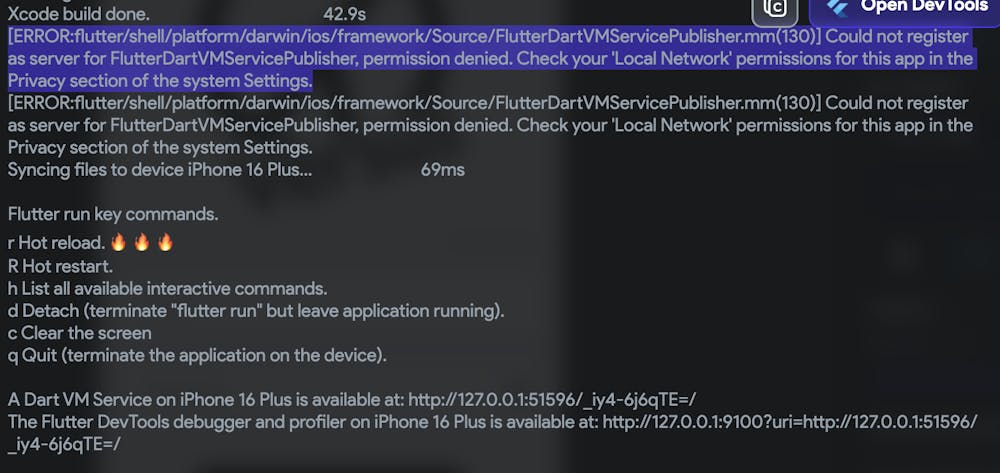
Task: Click the 69ms sync duration
Action: tap(443, 170)
